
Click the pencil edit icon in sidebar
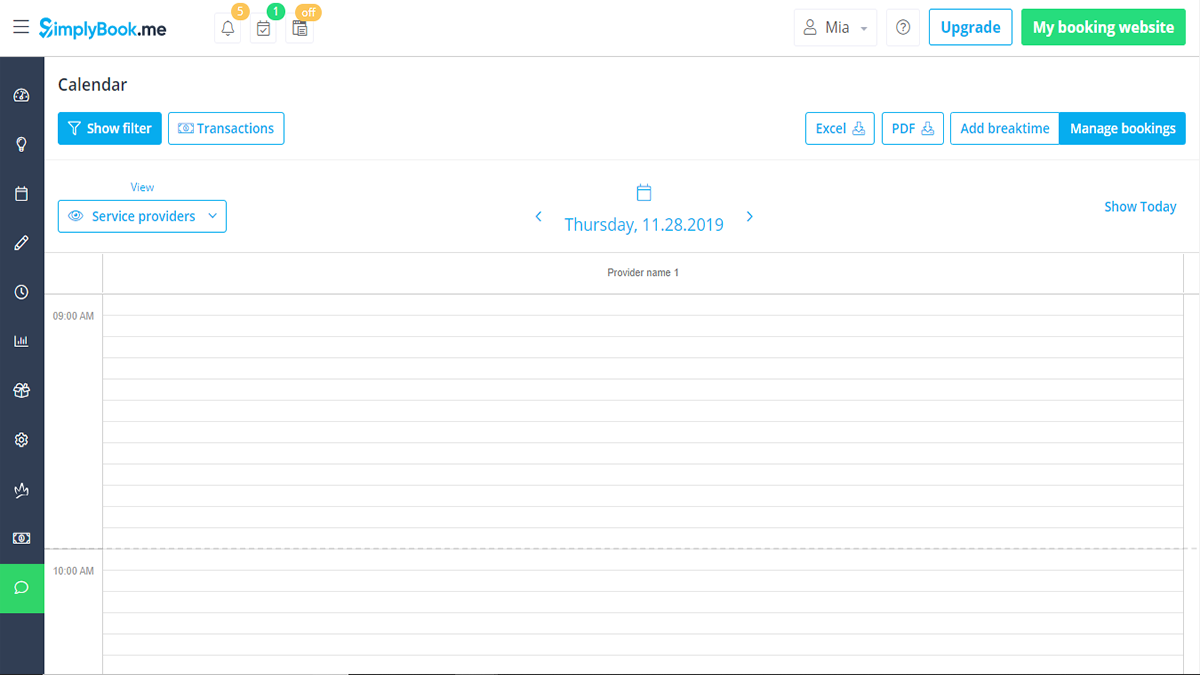pos(21,242)
